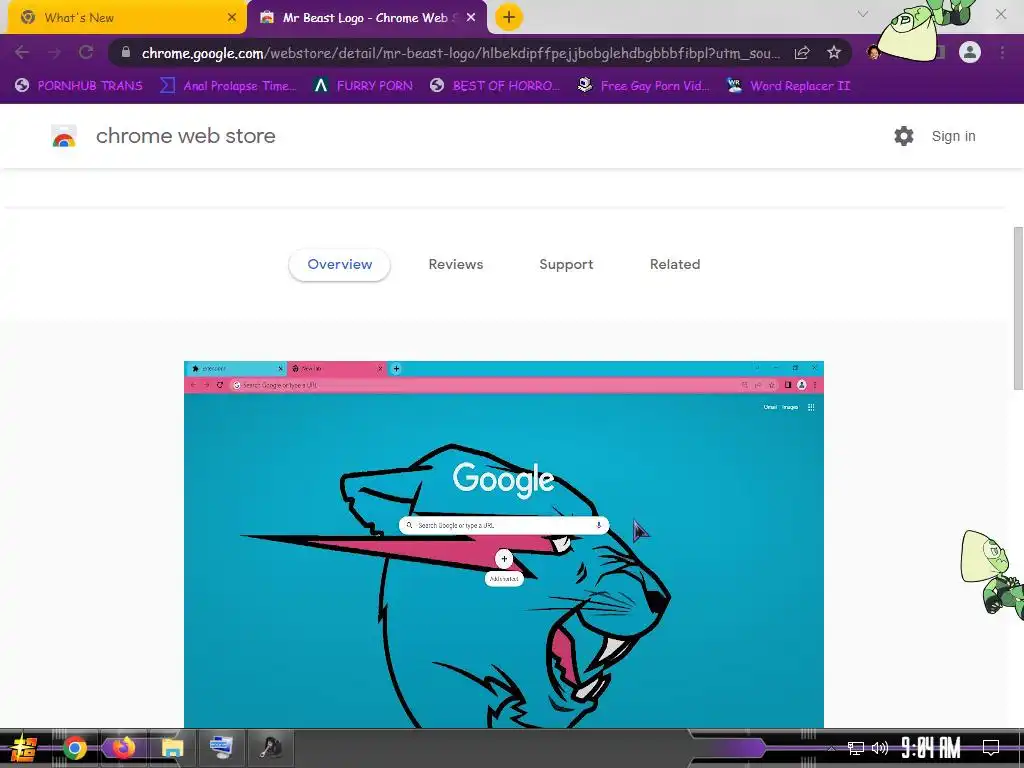Reload the current page
The height and width of the screenshot is (768, 1024).
point(86,52)
